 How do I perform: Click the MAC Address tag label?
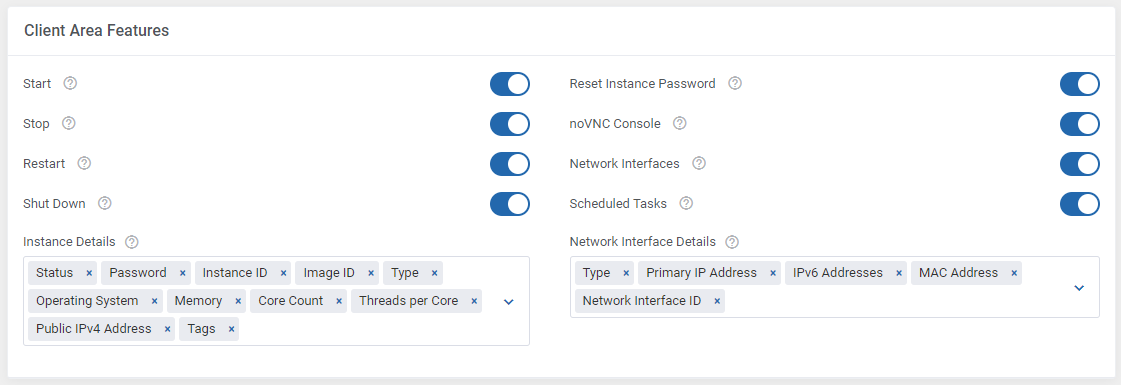[x=959, y=273]
